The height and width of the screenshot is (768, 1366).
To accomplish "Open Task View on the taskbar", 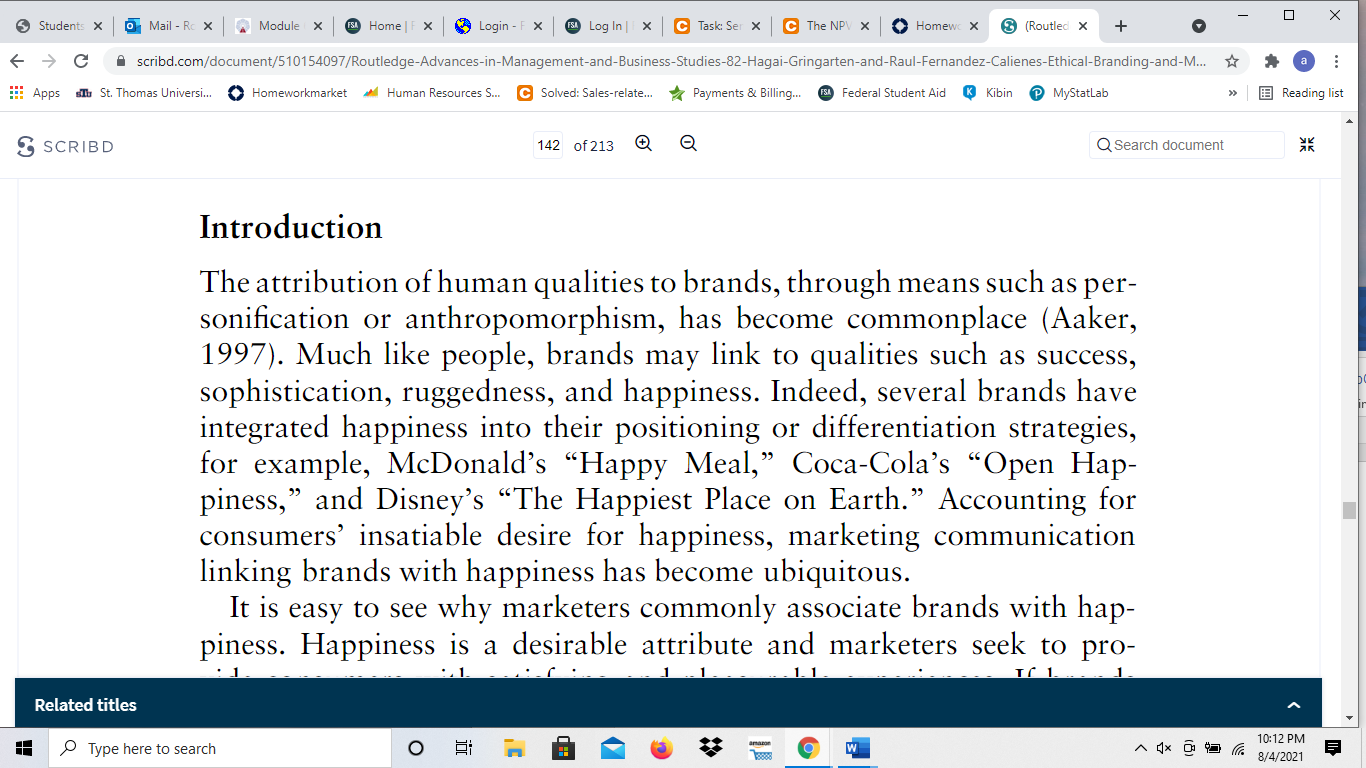I will pos(463,748).
